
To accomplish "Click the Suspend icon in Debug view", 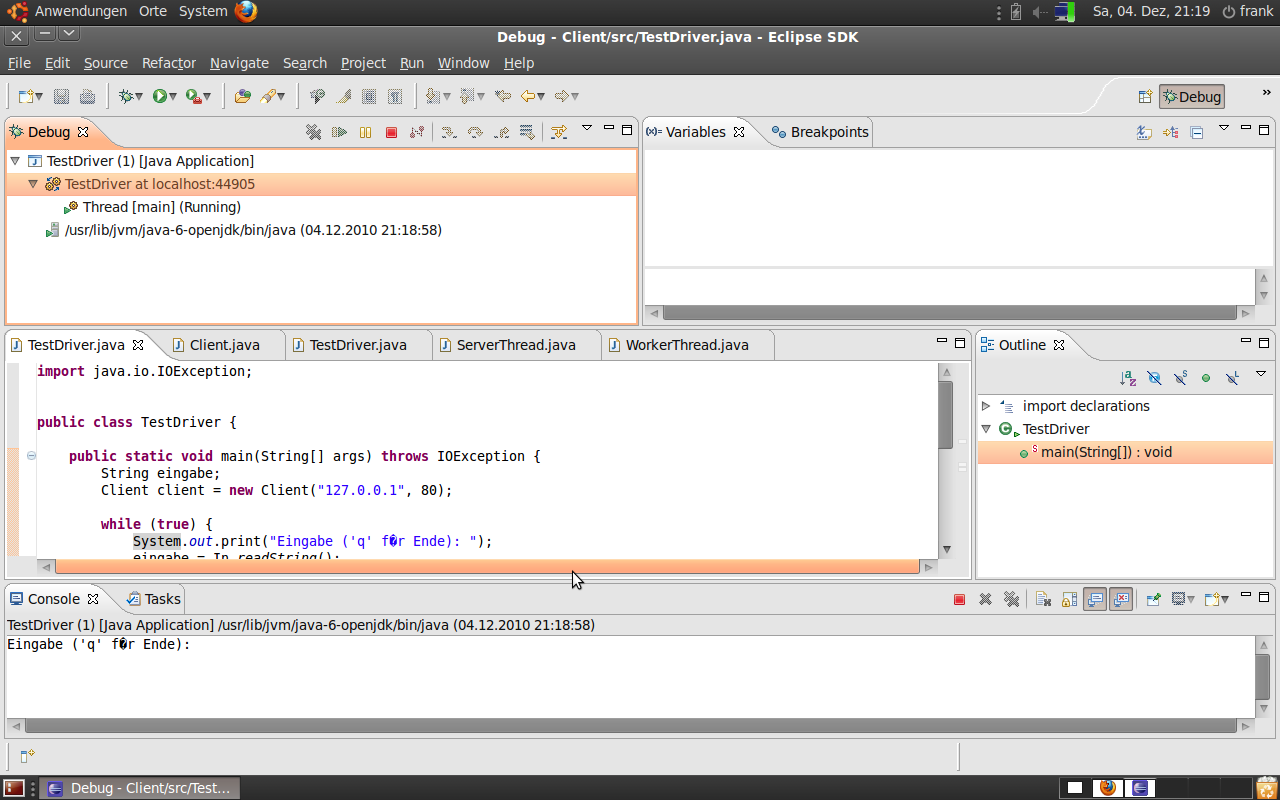I will pos(365,131).
